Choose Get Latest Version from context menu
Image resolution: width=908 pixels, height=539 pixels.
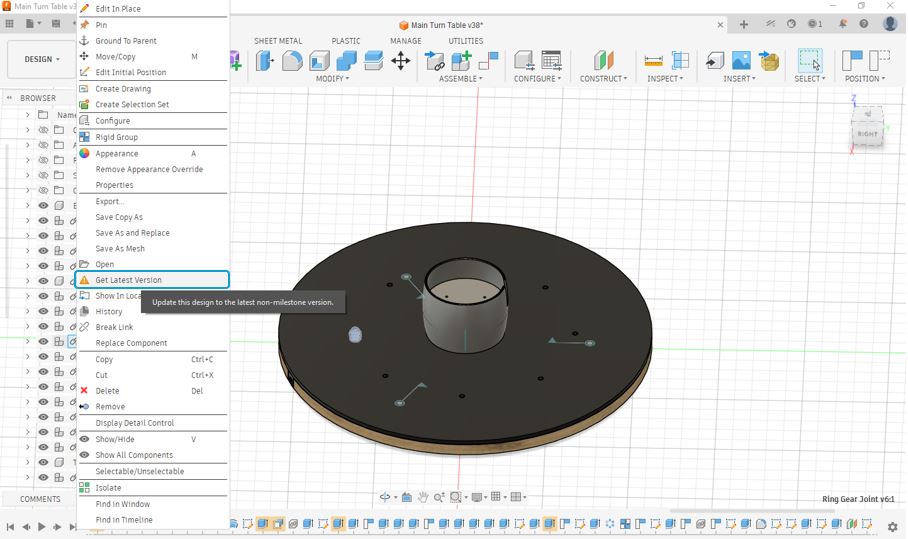click(x=128, y=280)
